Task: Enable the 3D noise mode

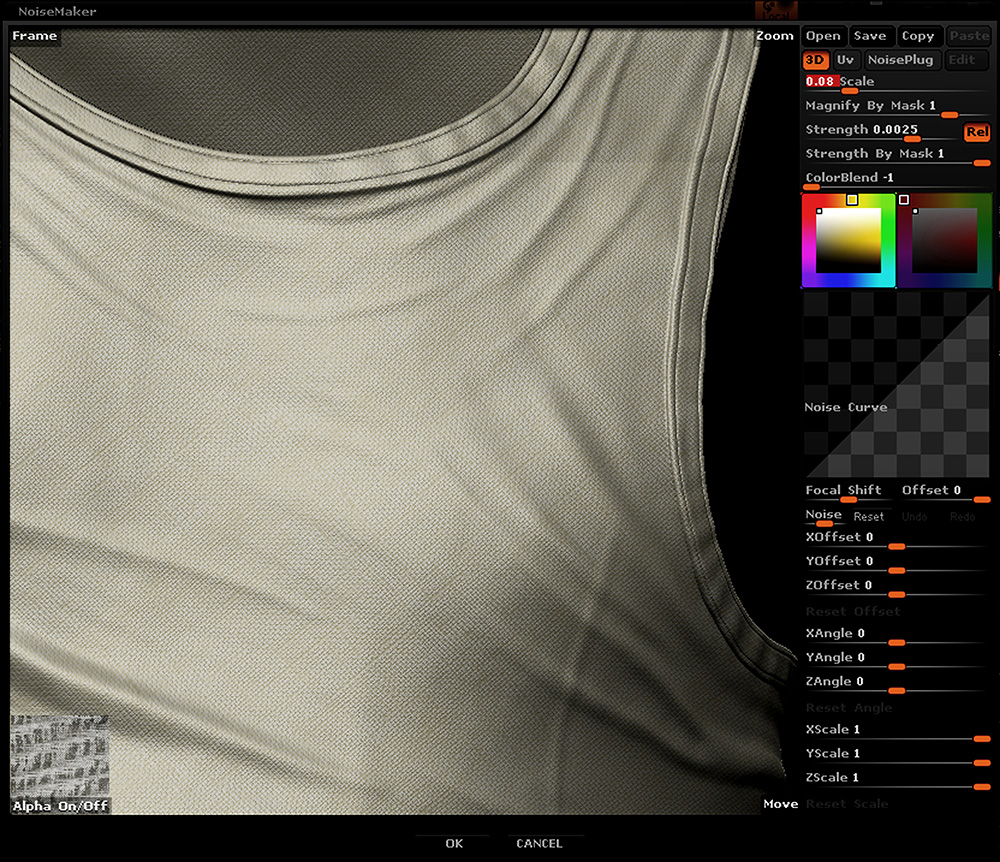Action: click(814, 60)
